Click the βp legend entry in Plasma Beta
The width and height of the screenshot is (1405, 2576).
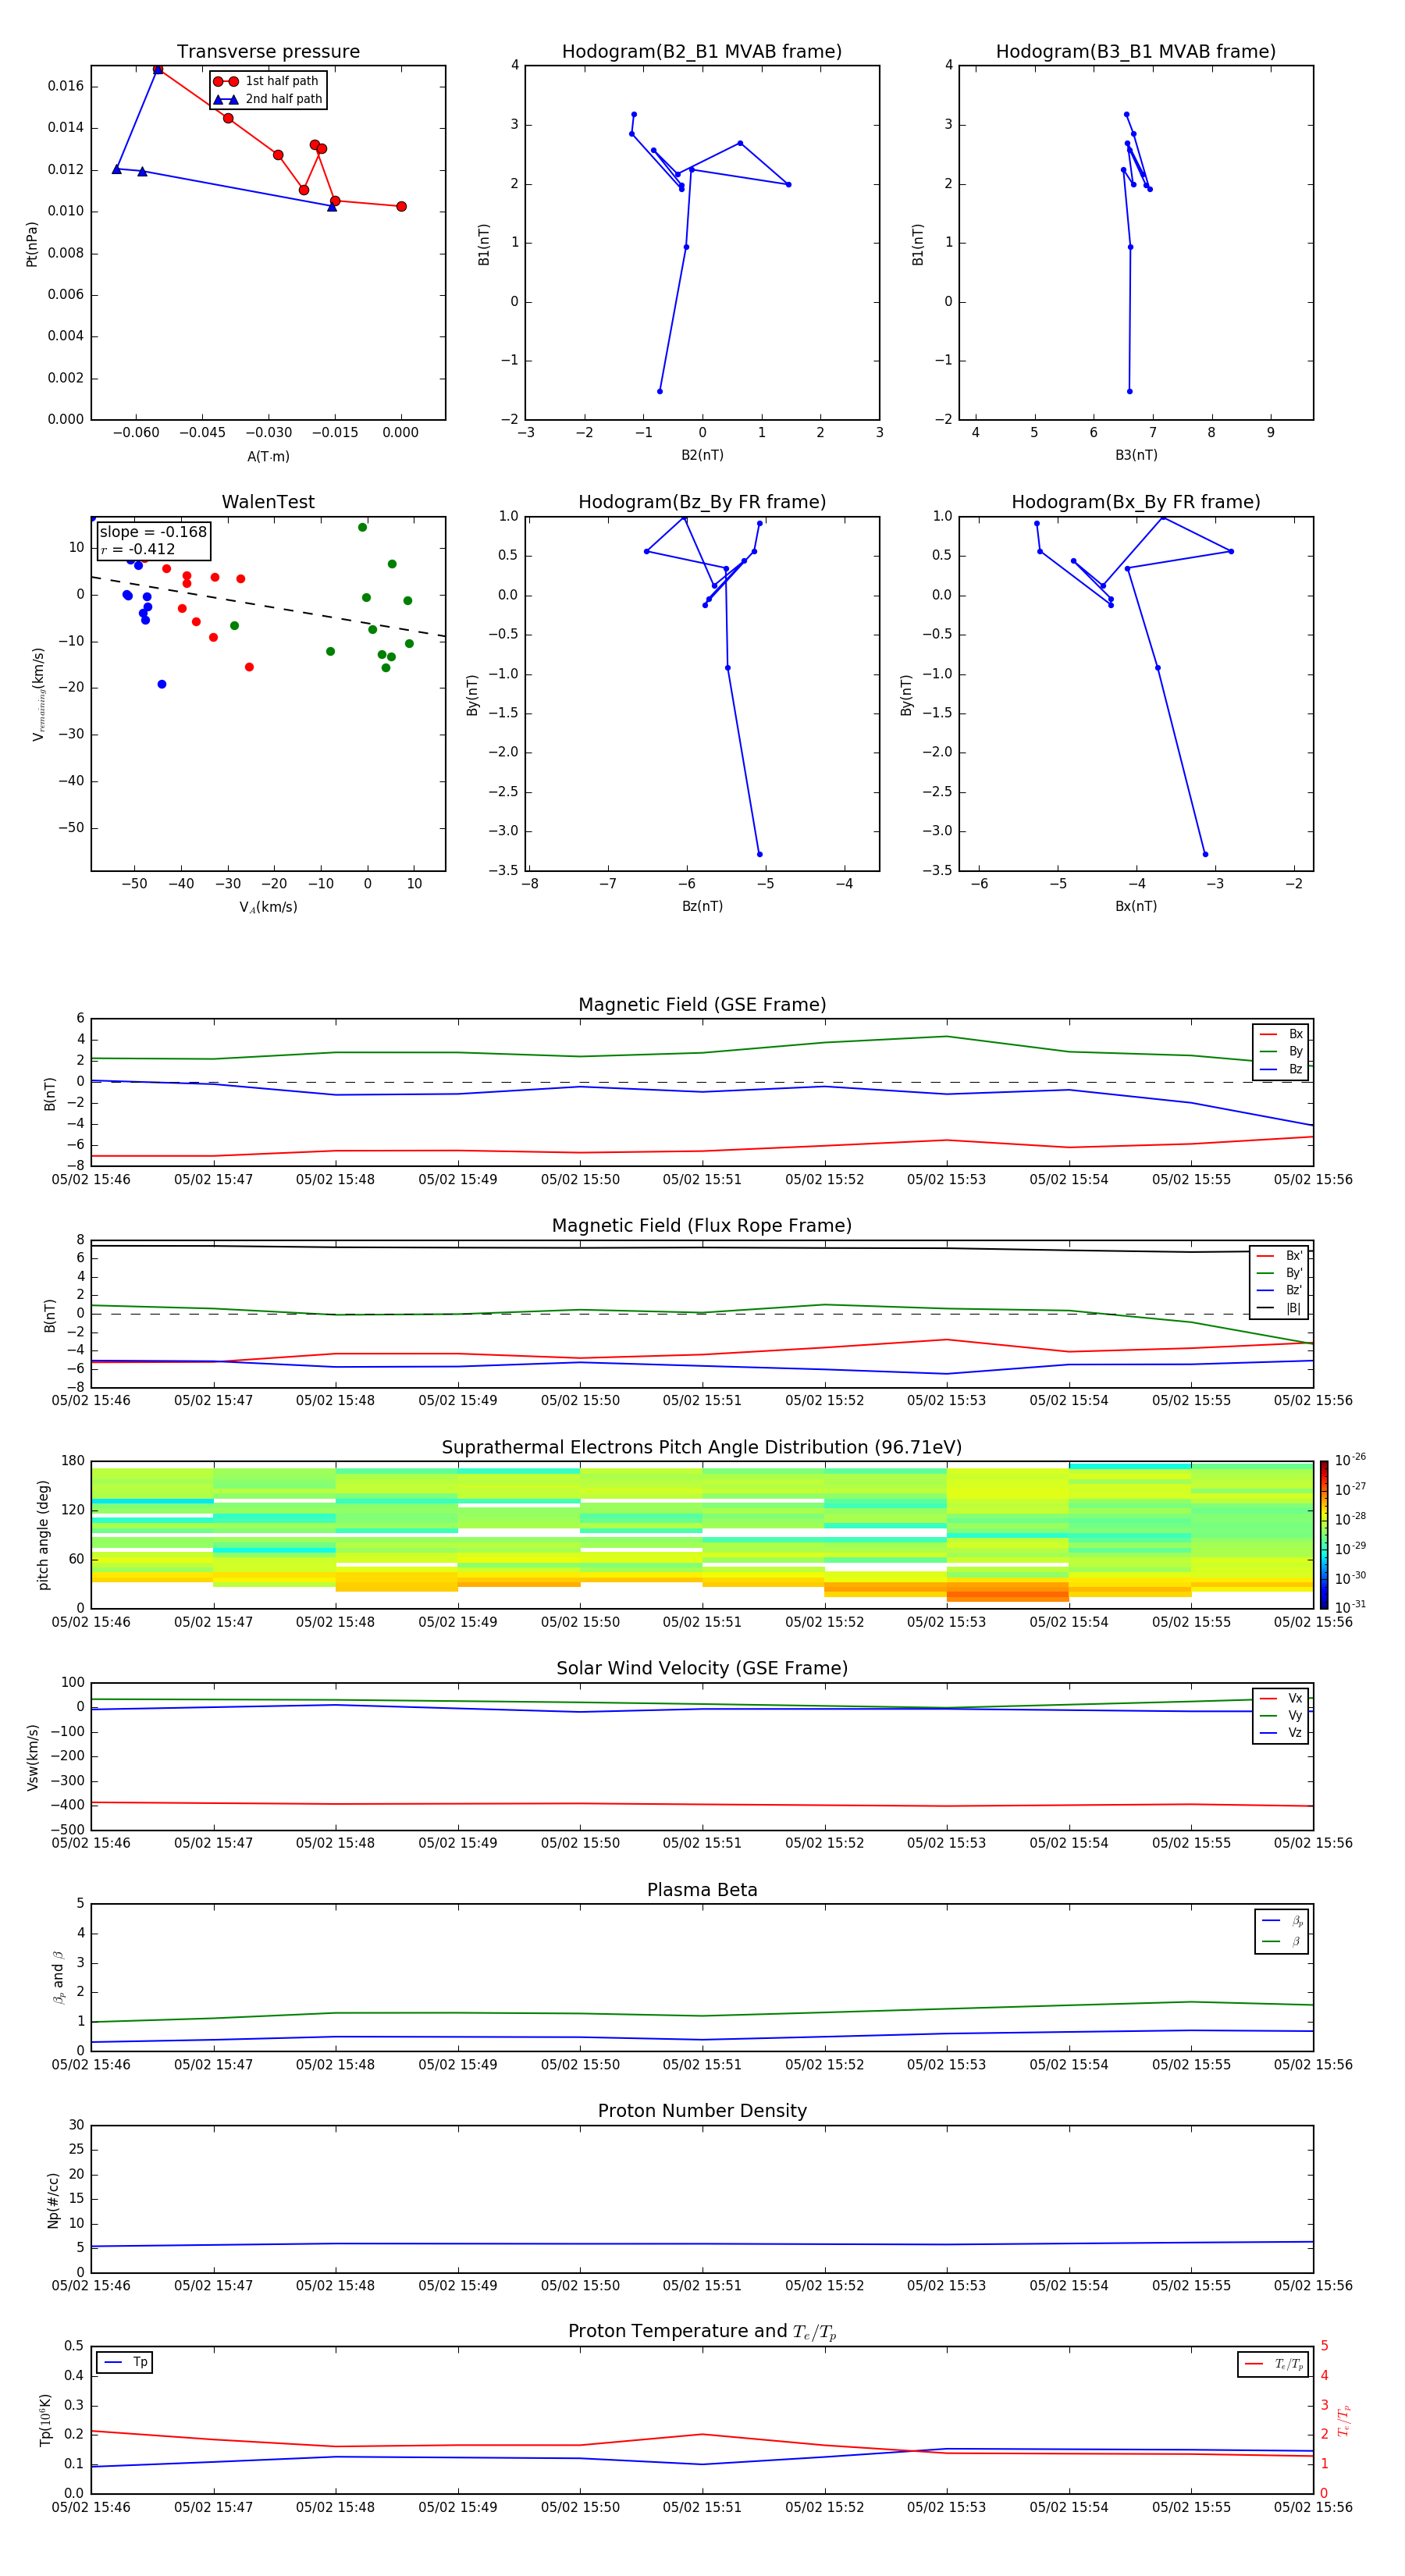[1282, 1921]
